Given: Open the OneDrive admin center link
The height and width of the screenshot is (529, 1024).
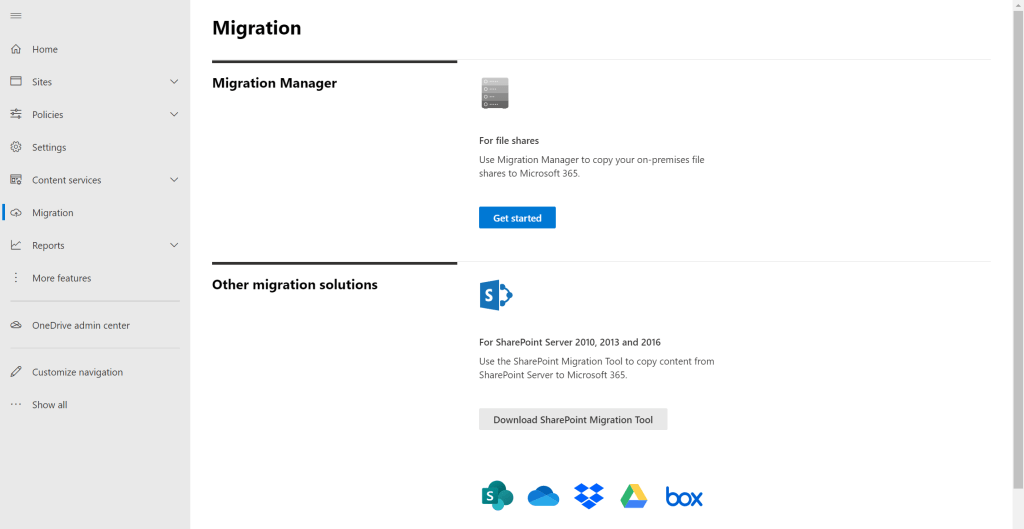Looking at the screenshot, I should (80, 325).
